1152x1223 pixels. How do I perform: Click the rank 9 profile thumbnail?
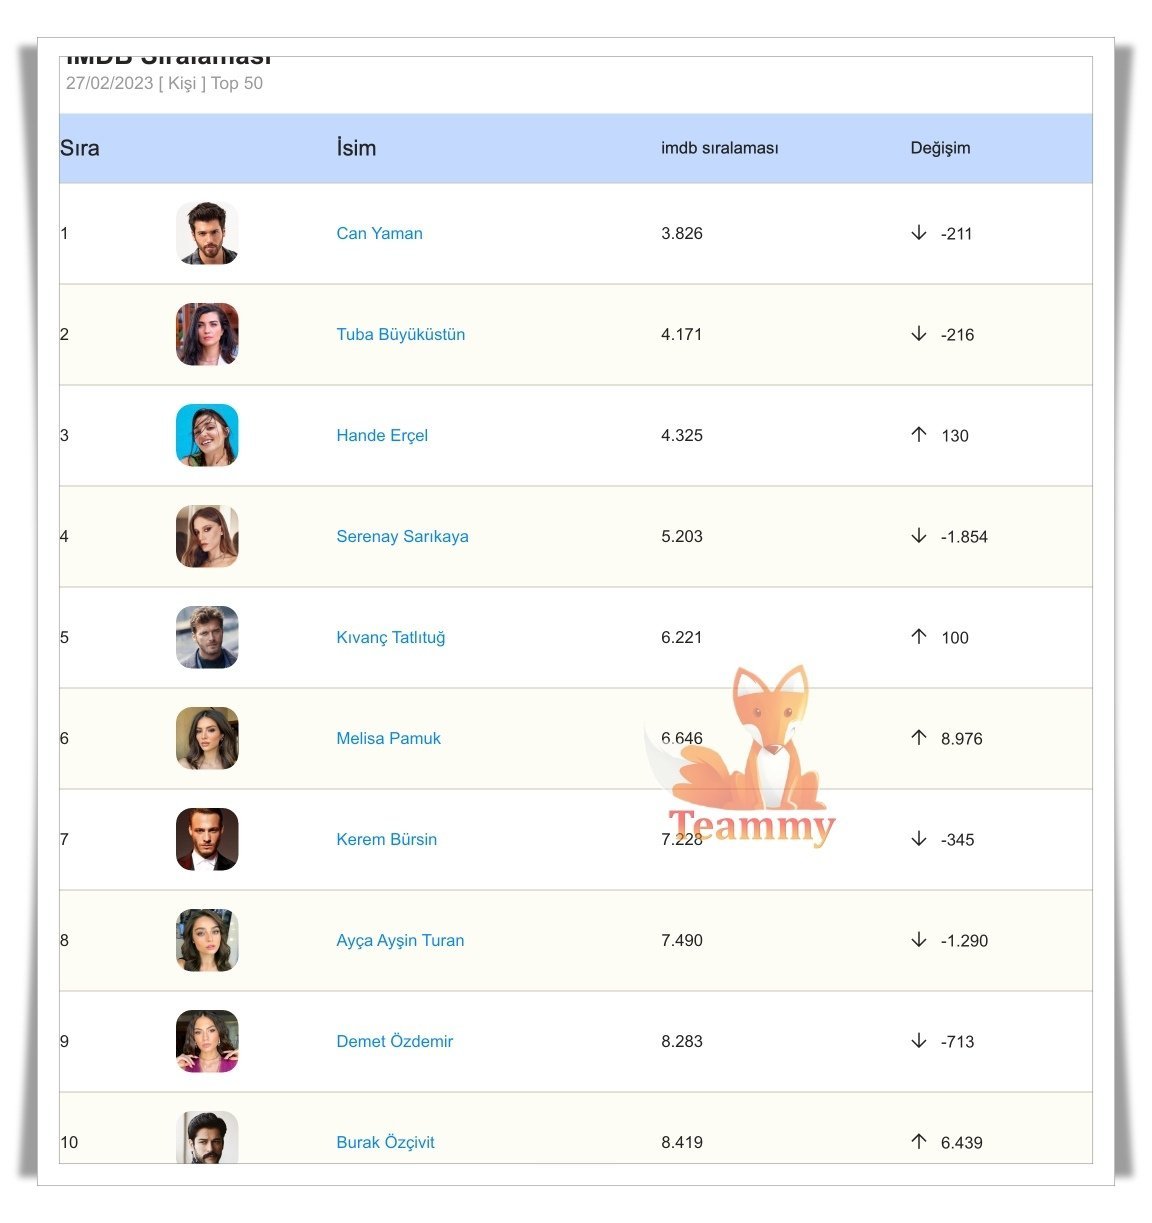[207, 1041]
